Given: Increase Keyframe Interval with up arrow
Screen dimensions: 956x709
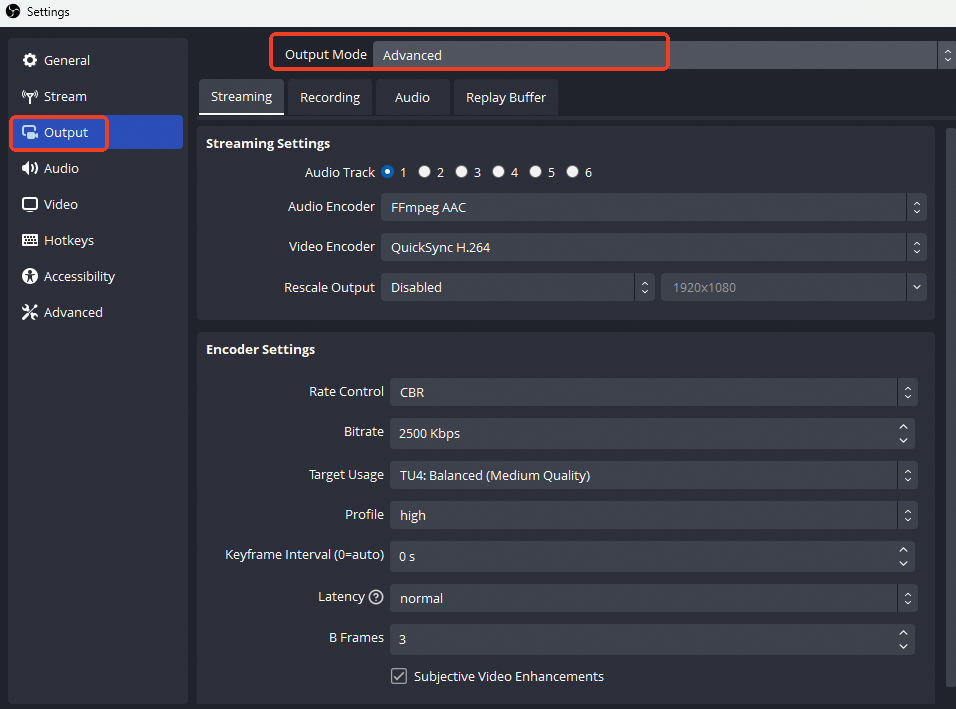Looking at the screenshot, I should click(x=904, y=550).
